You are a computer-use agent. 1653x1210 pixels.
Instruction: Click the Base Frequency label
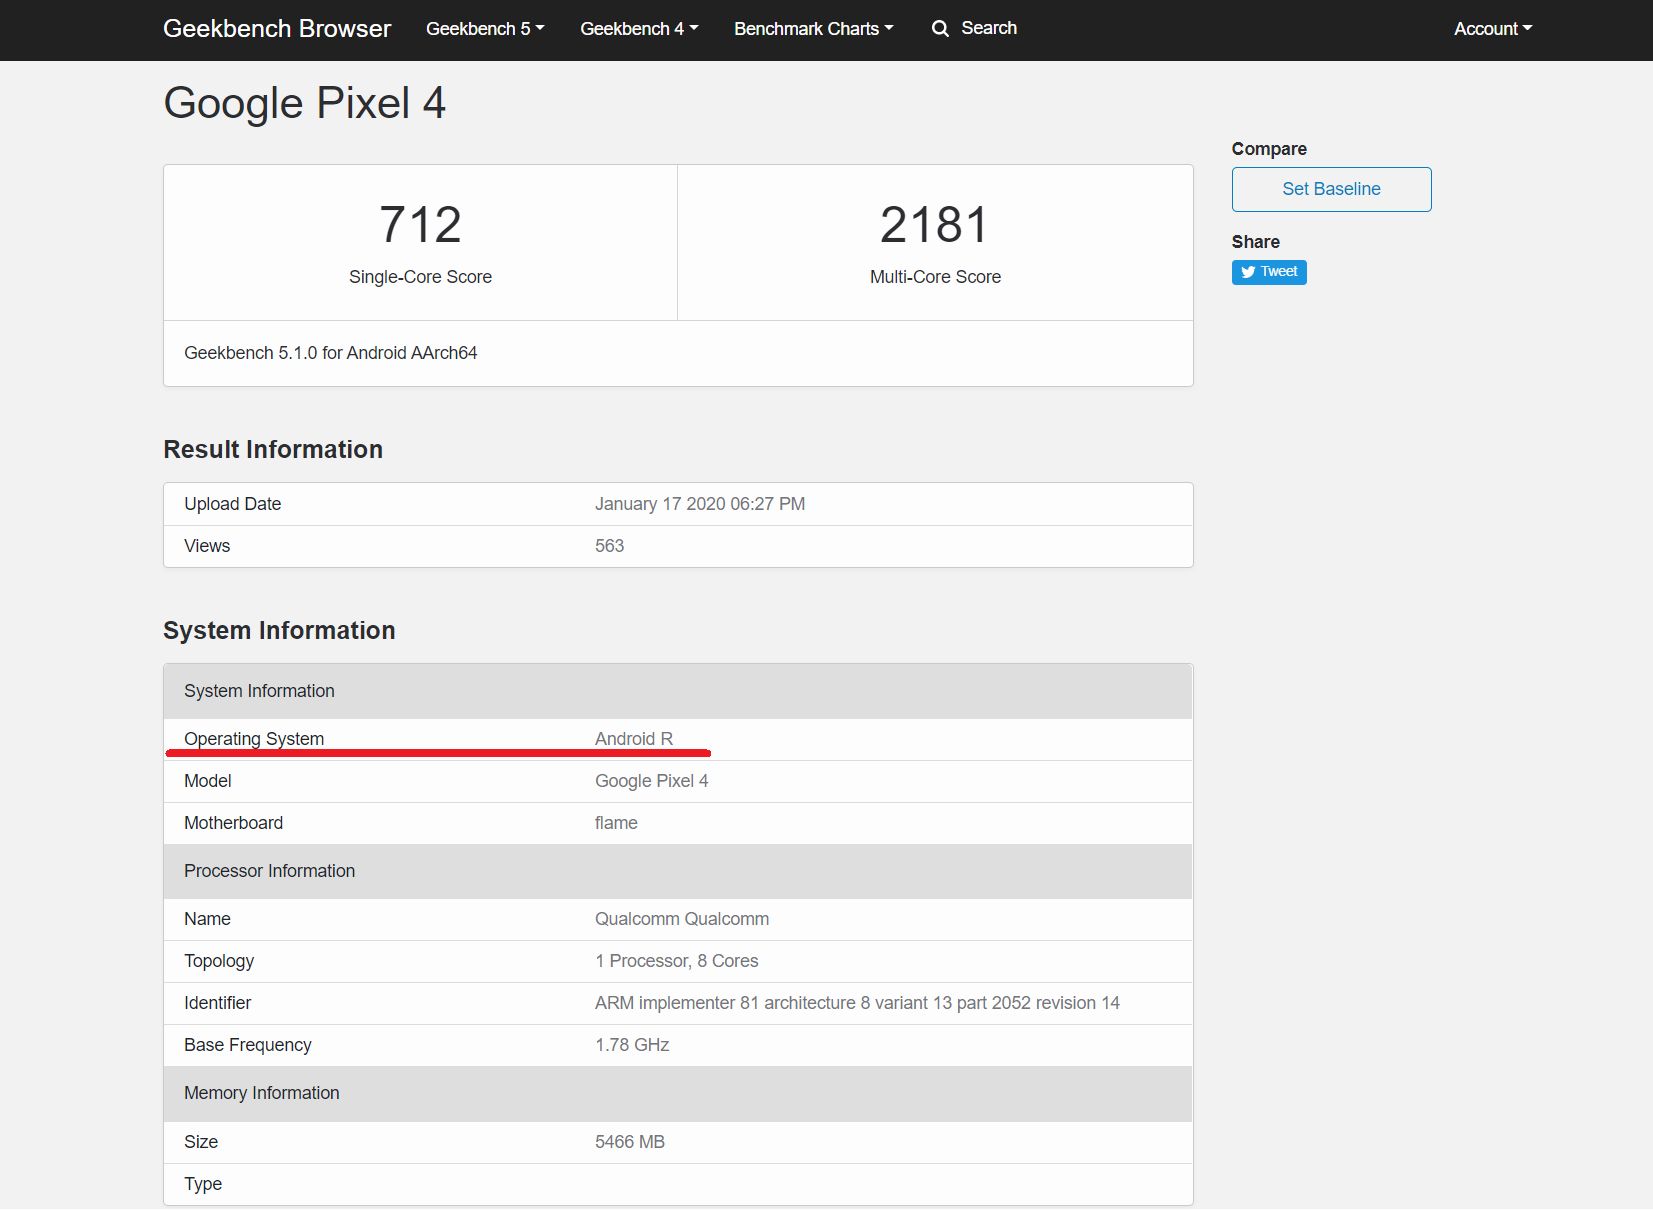(248, 1045)
